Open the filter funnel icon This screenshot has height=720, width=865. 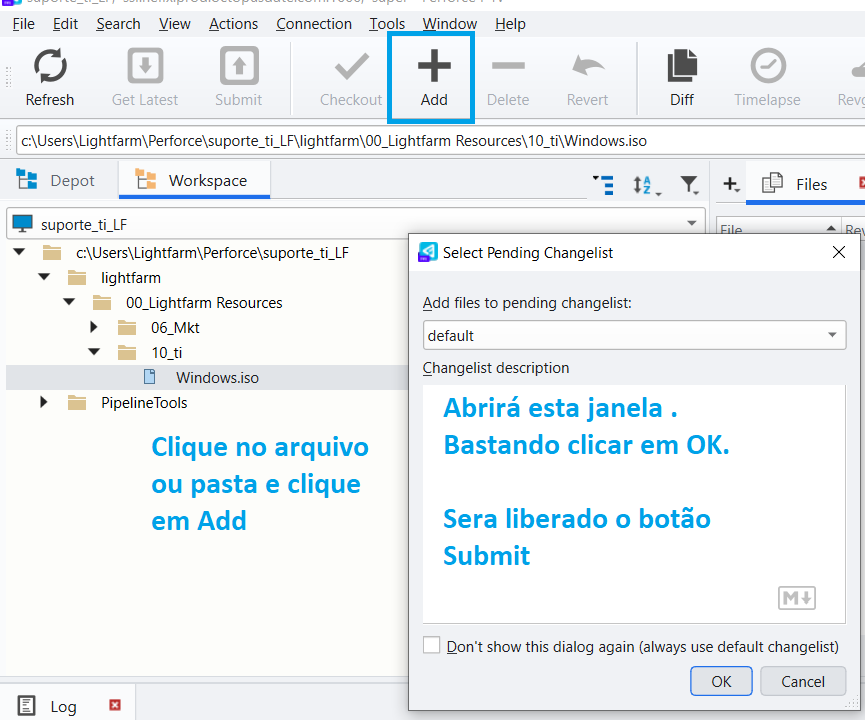(690, 185)
